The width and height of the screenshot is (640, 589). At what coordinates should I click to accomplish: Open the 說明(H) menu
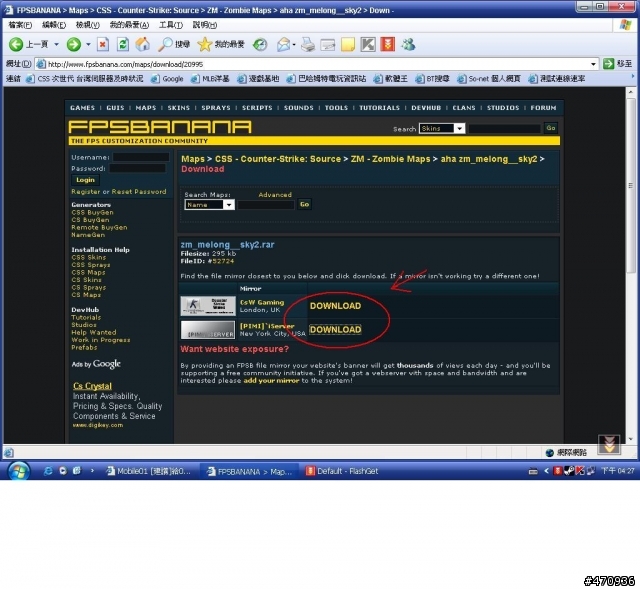point(204,25)
